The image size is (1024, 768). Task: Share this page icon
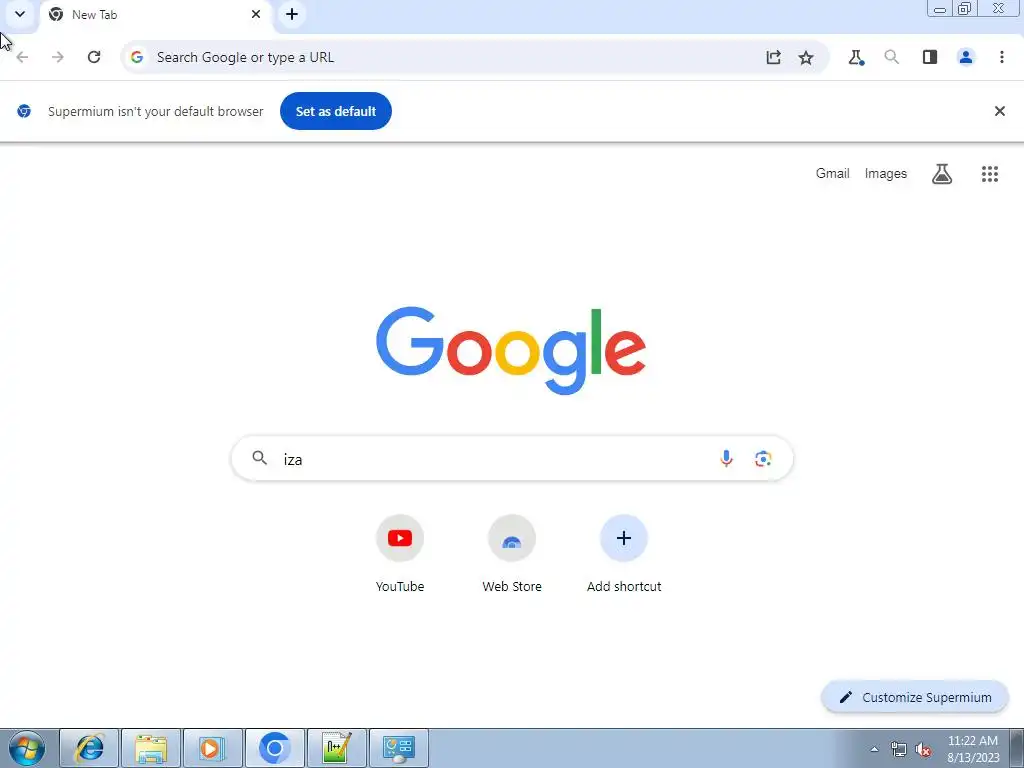point(773,57)
